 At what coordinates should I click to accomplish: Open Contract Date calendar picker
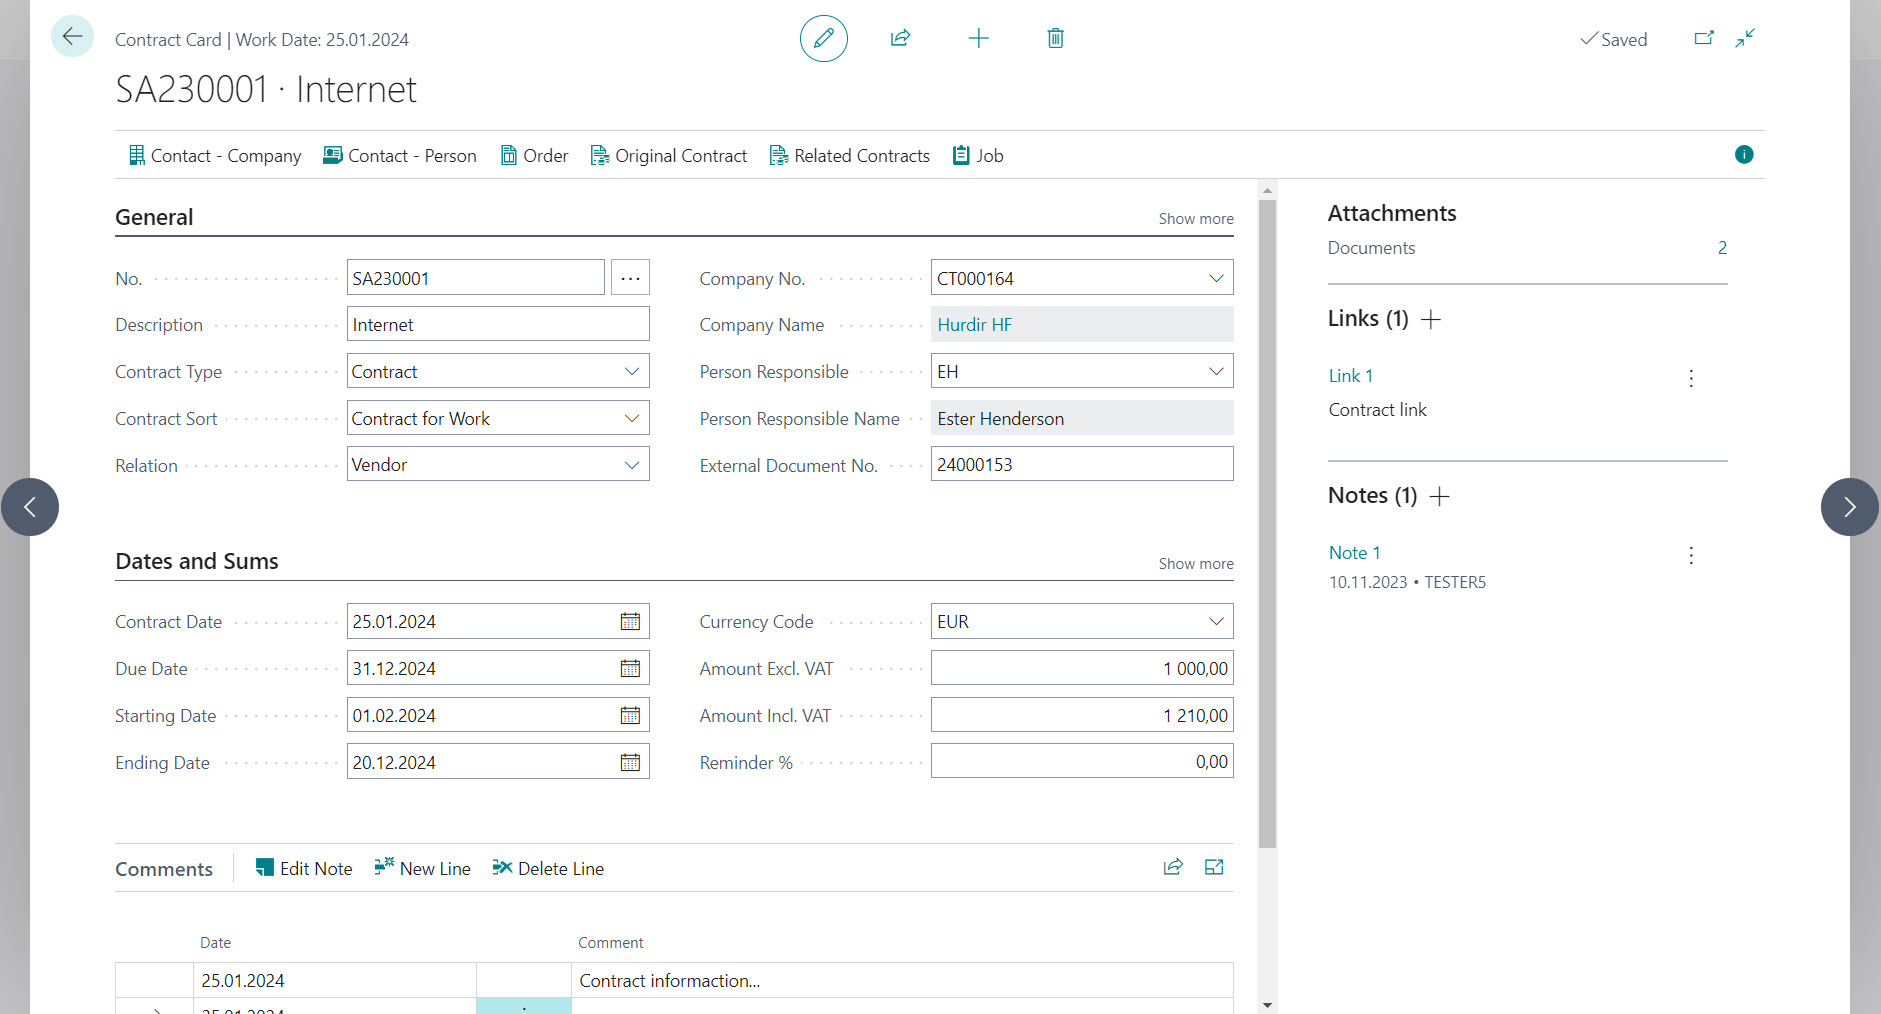tap(630, 622)
